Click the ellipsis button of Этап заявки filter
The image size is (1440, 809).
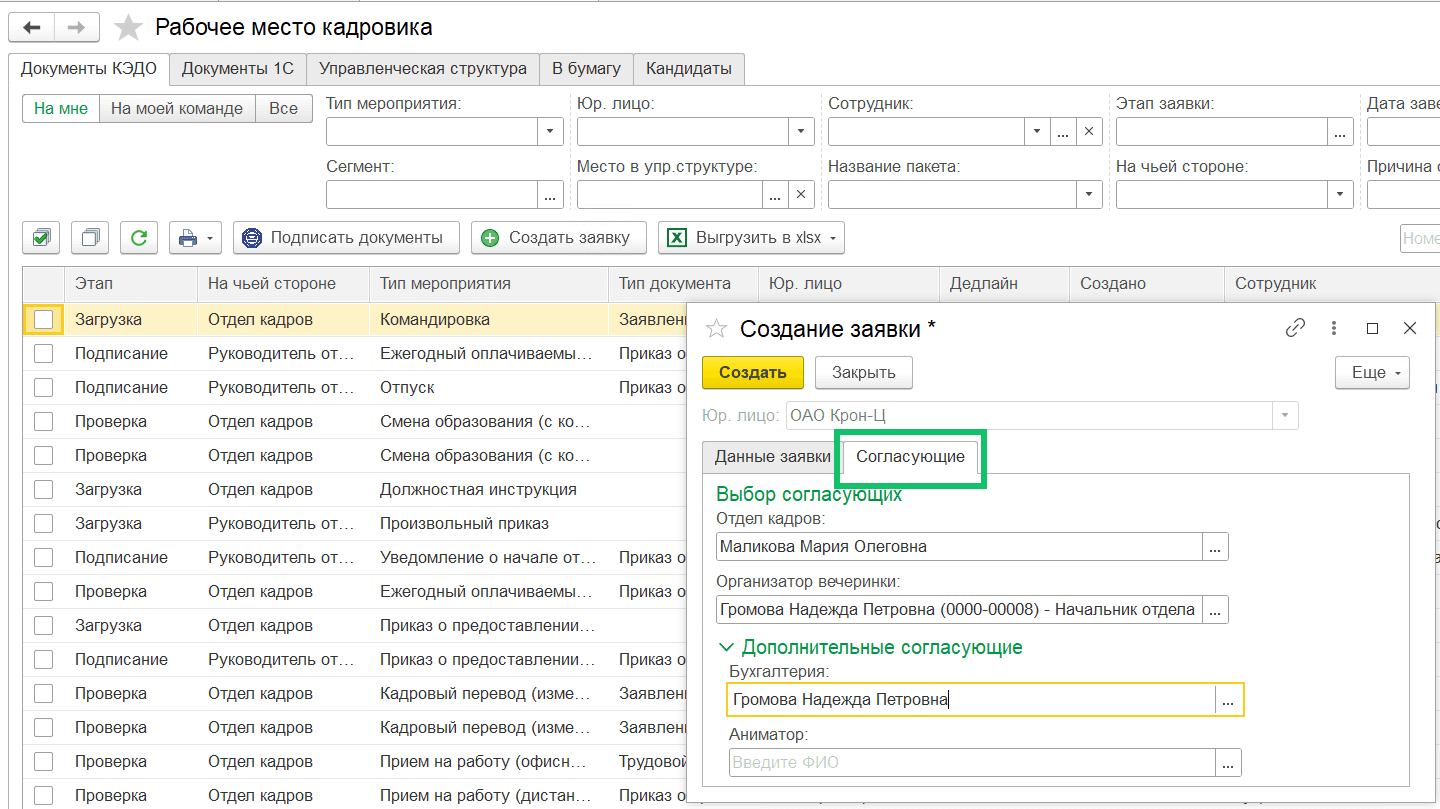point(1340,131)
